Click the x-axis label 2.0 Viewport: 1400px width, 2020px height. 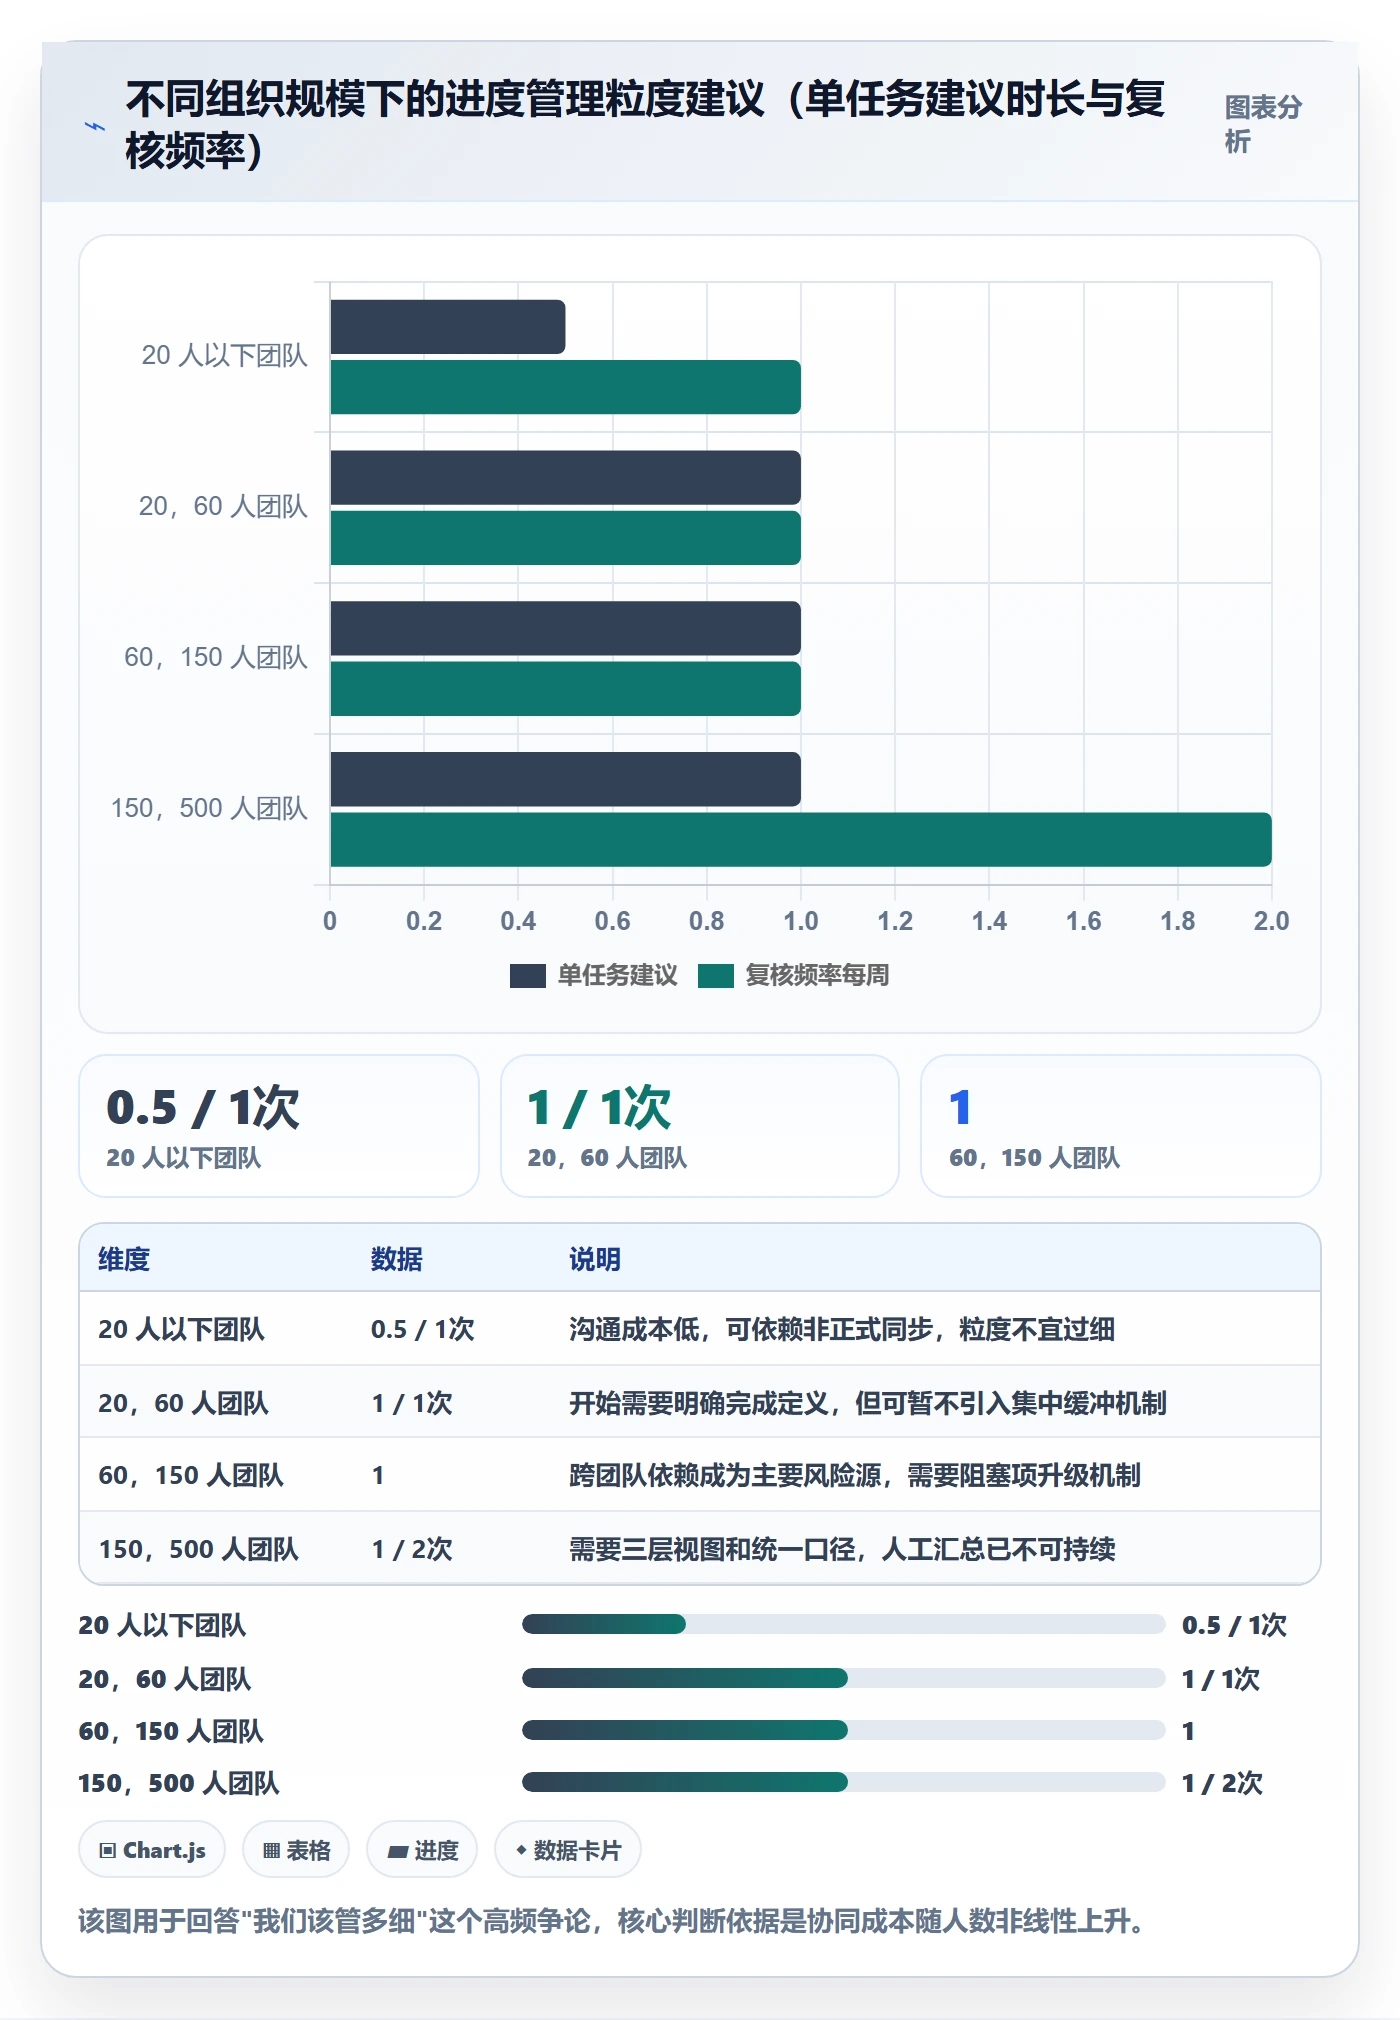[1271, 921]
